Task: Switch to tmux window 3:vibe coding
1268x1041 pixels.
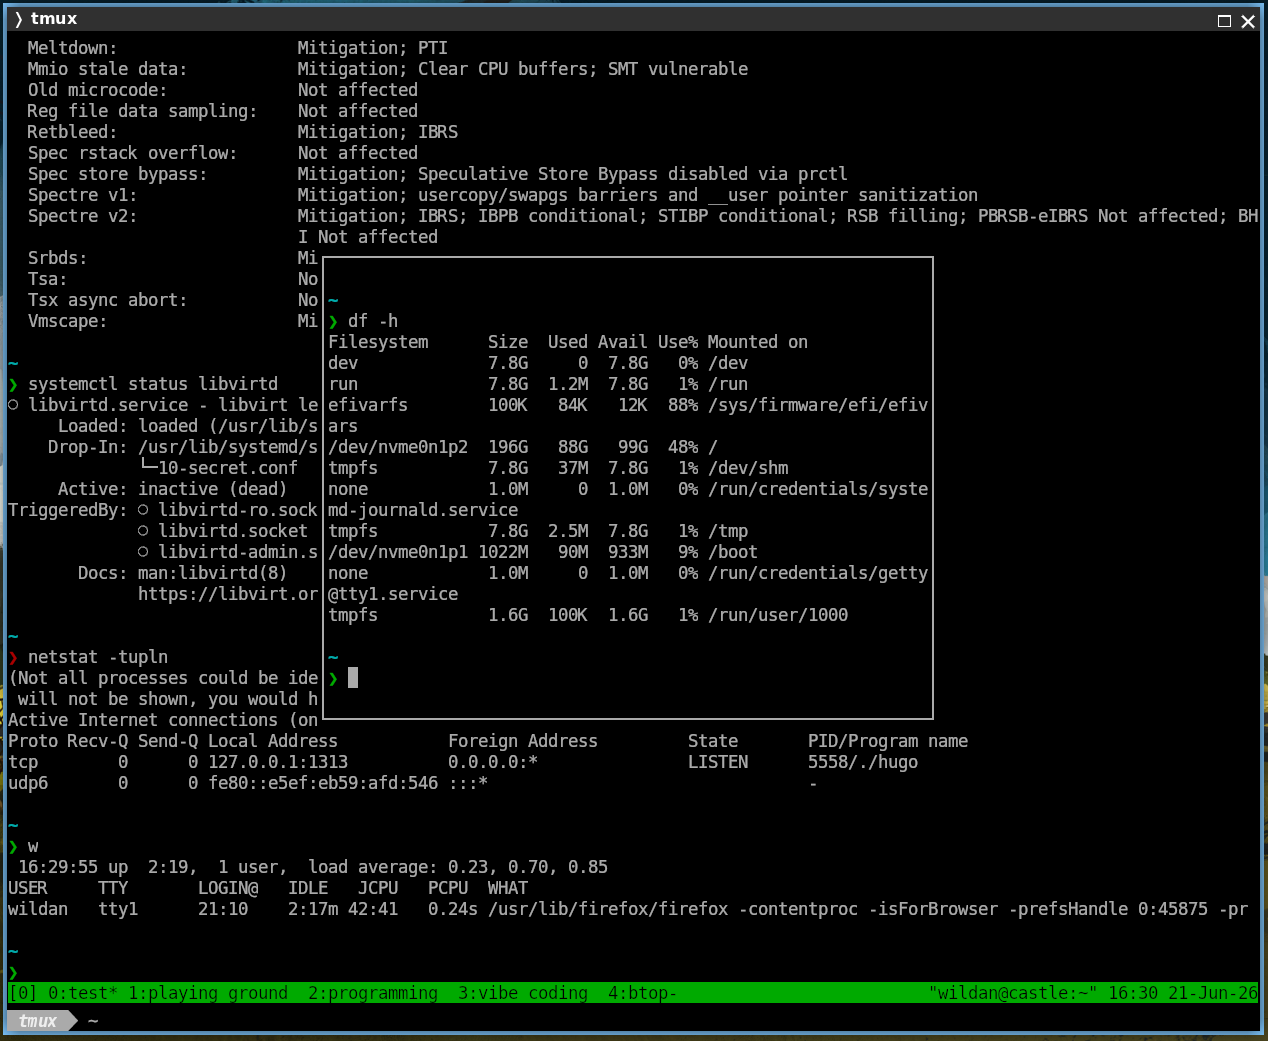Action: (x=523, y=993)
